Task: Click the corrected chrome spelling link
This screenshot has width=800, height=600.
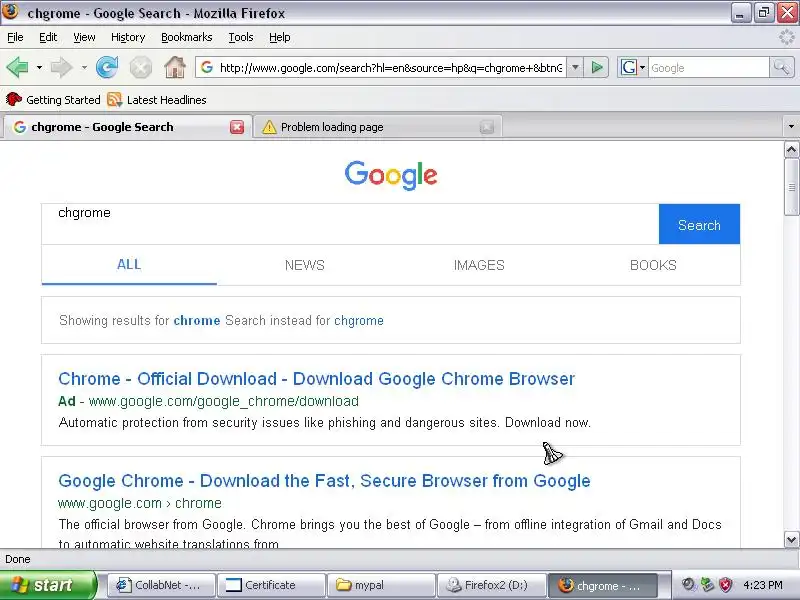Action: tap(197, 320)
